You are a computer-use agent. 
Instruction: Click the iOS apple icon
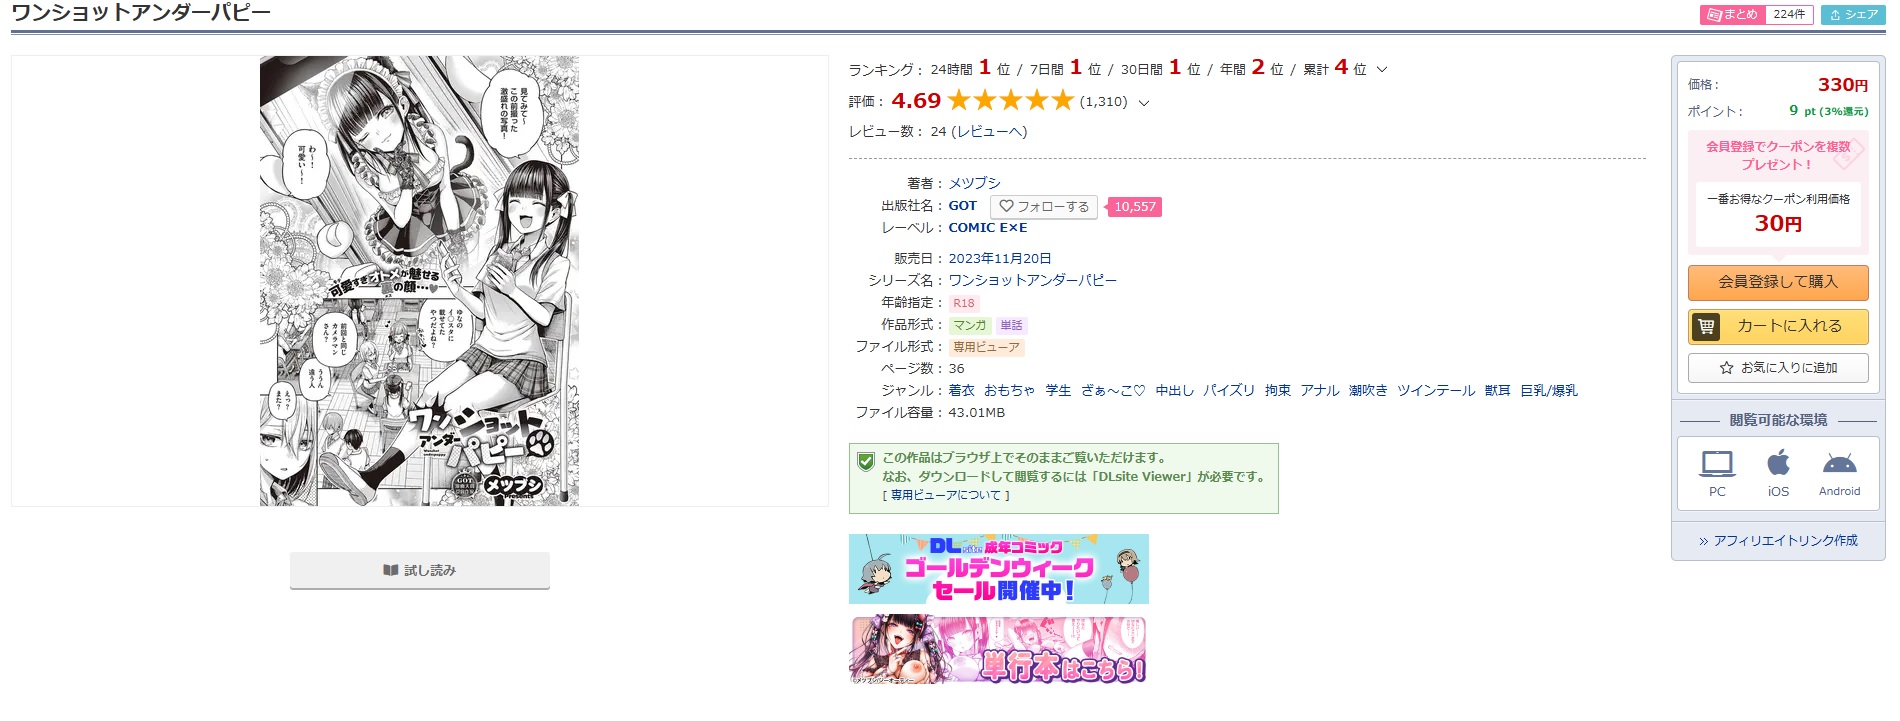tap(1778, 463)
